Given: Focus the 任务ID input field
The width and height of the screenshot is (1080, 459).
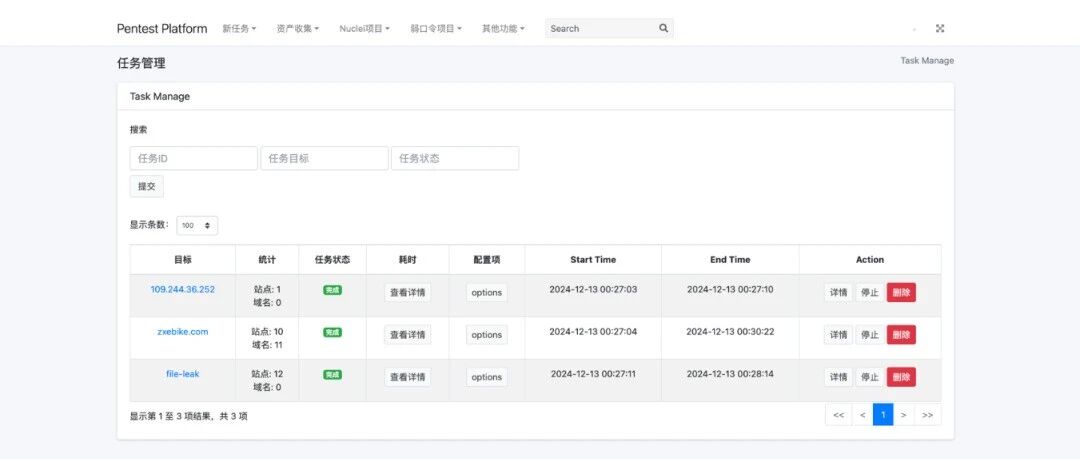Looking at the screenshot, I should 194,158.
